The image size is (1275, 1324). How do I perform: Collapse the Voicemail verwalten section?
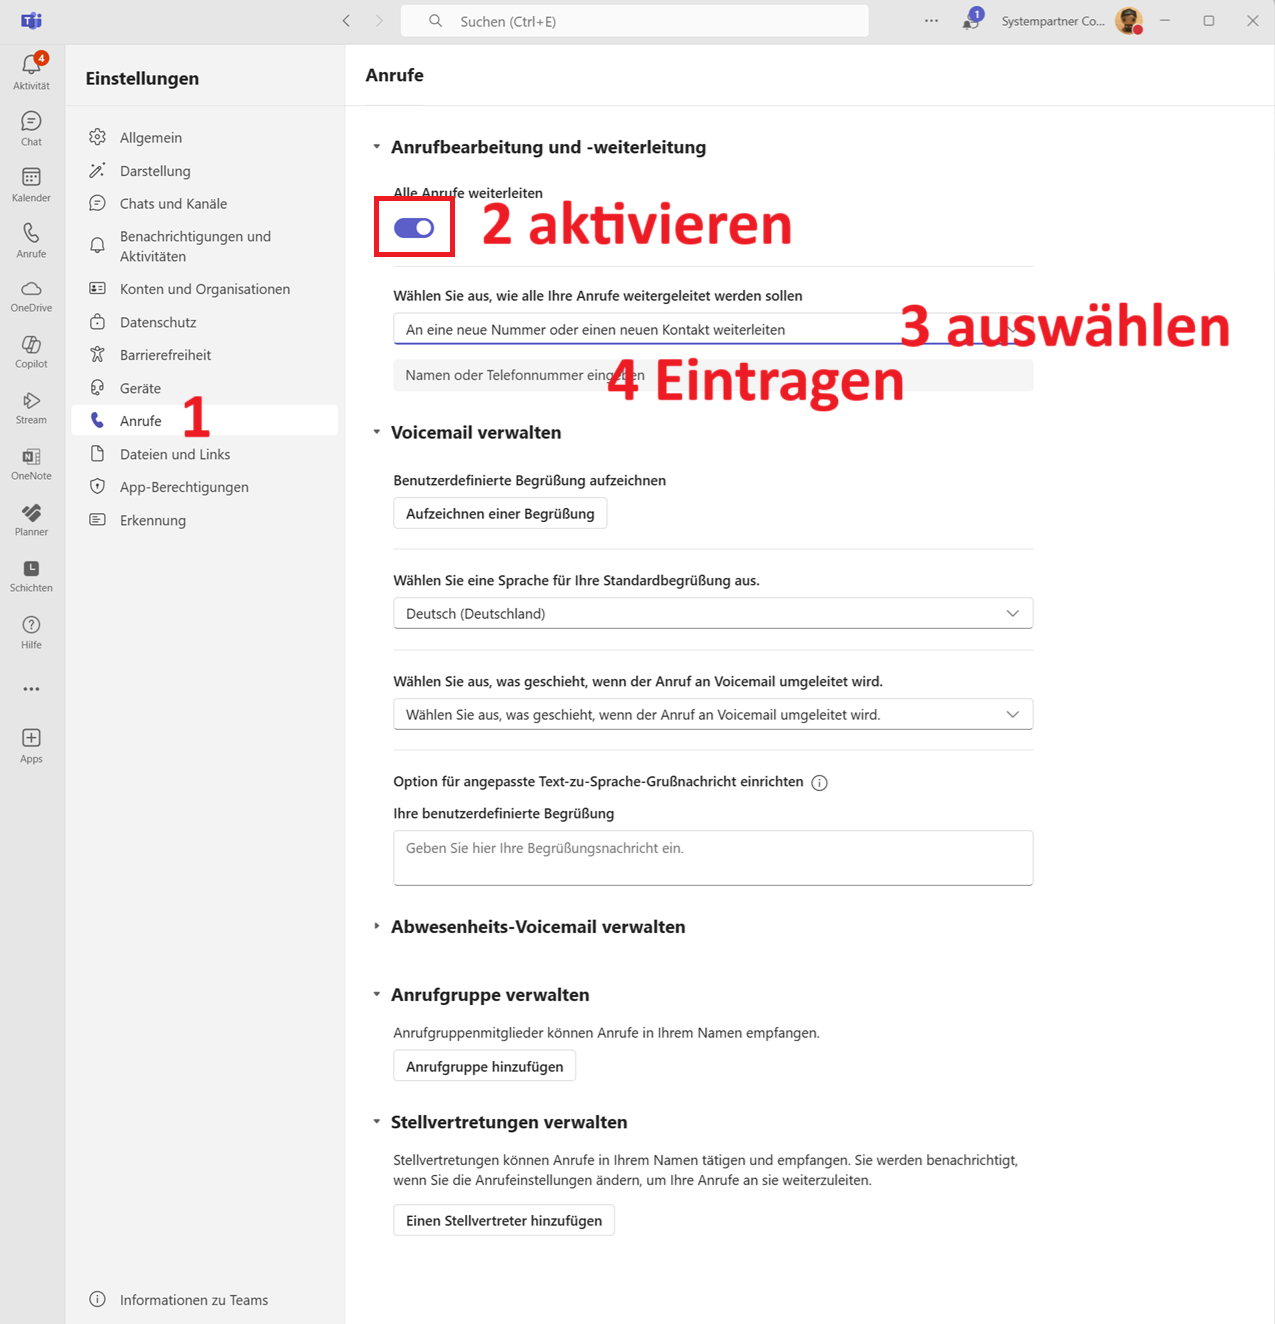point(377,433)
